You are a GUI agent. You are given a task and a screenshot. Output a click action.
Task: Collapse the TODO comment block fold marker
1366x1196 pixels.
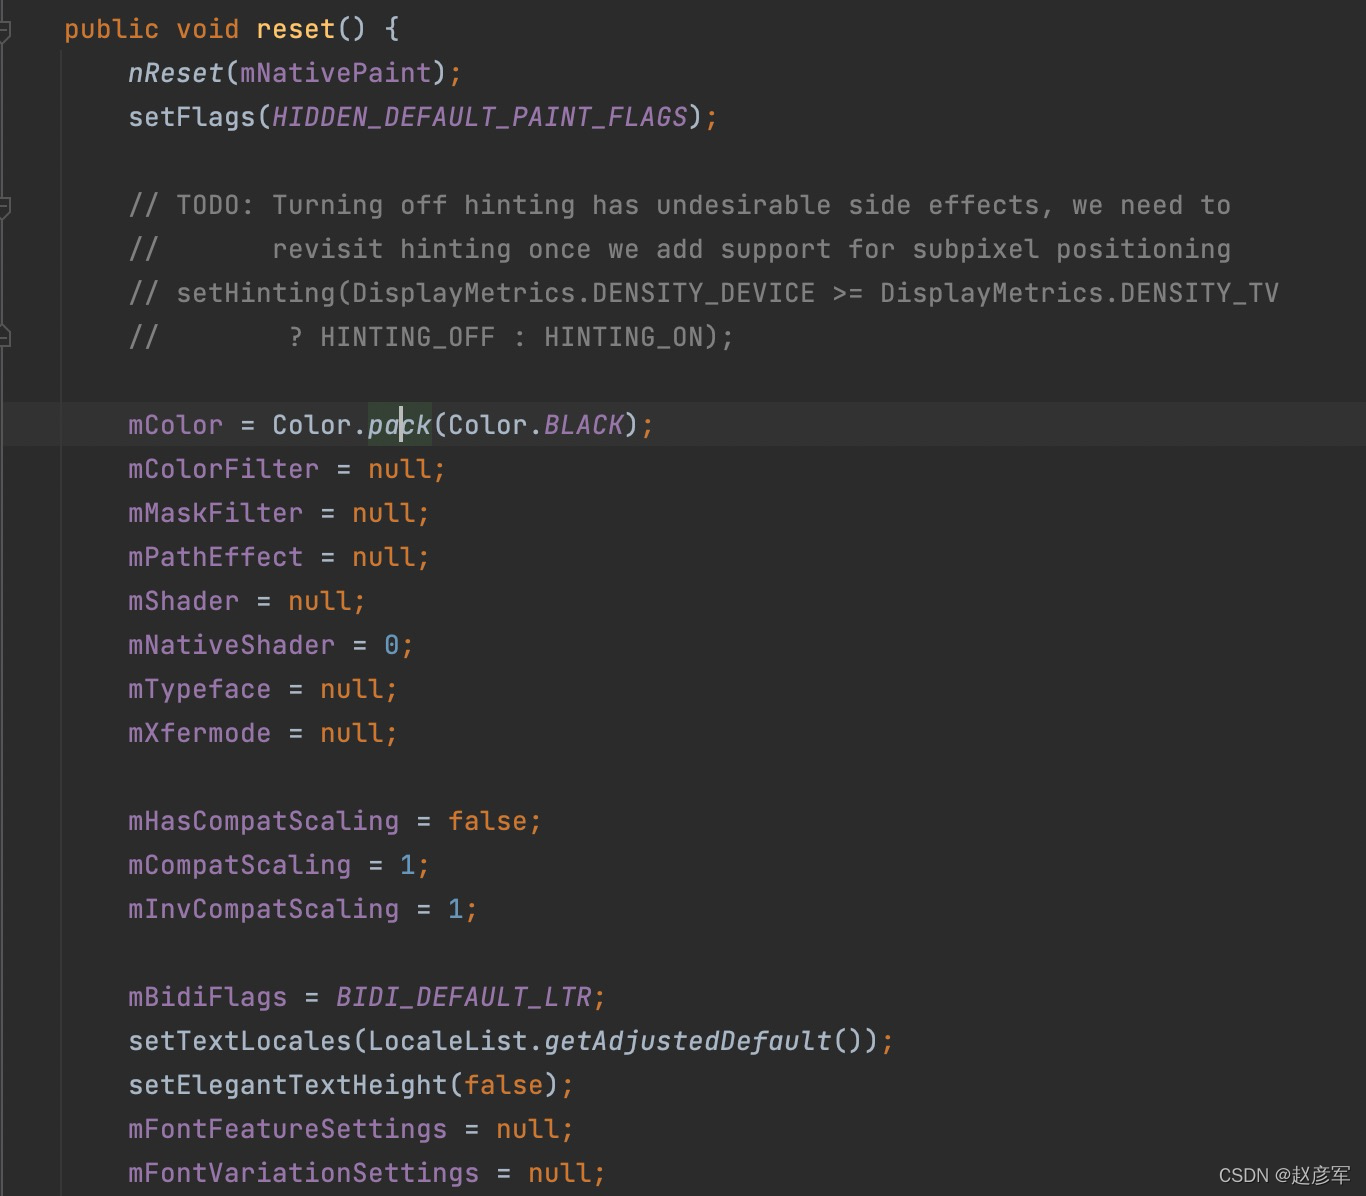4,206
